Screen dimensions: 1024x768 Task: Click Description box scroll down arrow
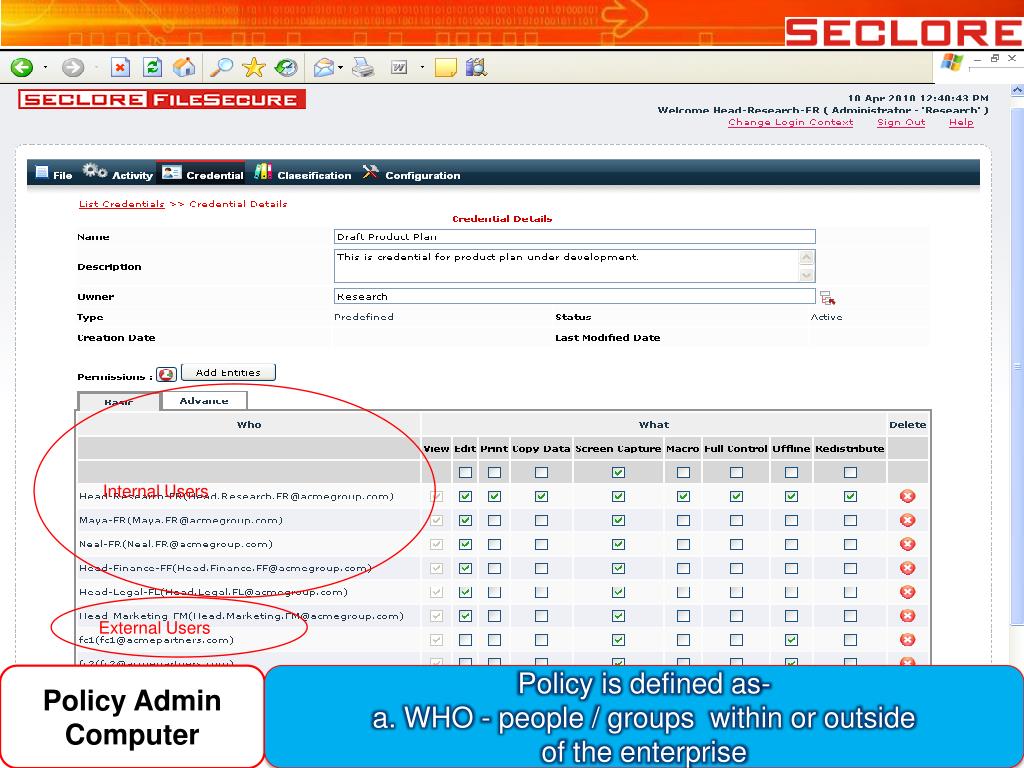tap(807, 275)
